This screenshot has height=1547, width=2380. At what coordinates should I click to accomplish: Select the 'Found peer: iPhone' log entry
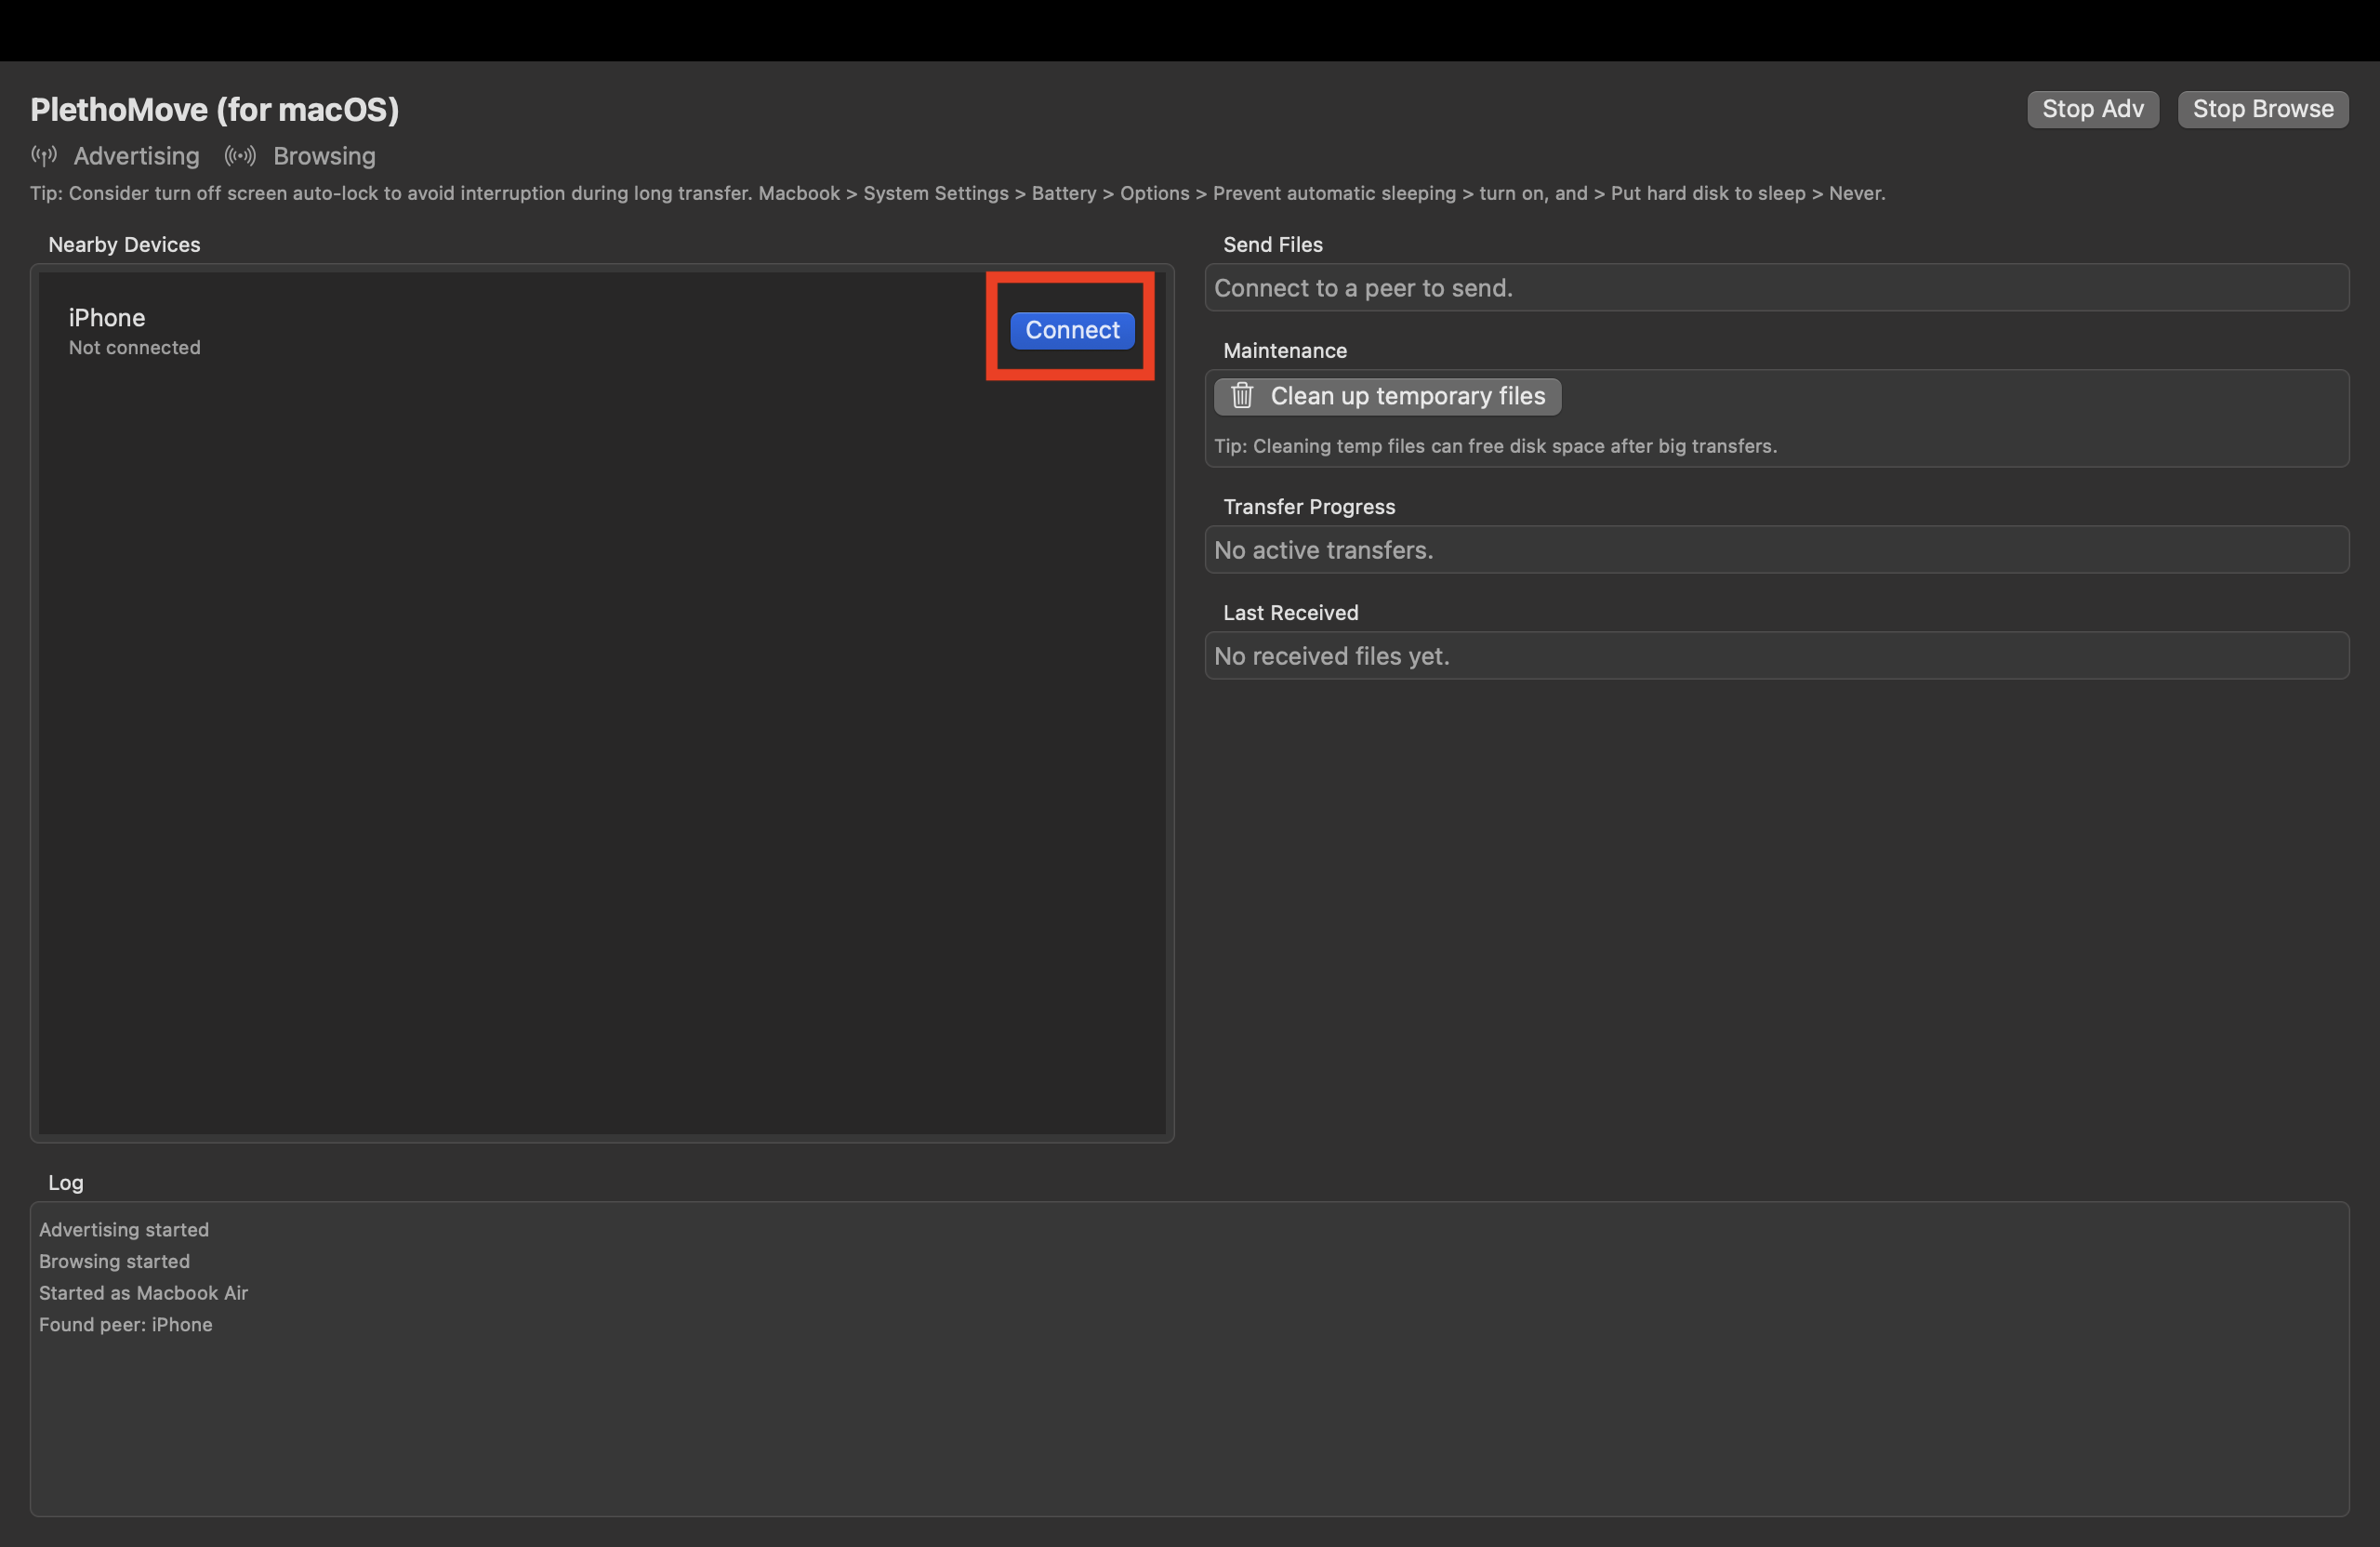point(126,1324)
